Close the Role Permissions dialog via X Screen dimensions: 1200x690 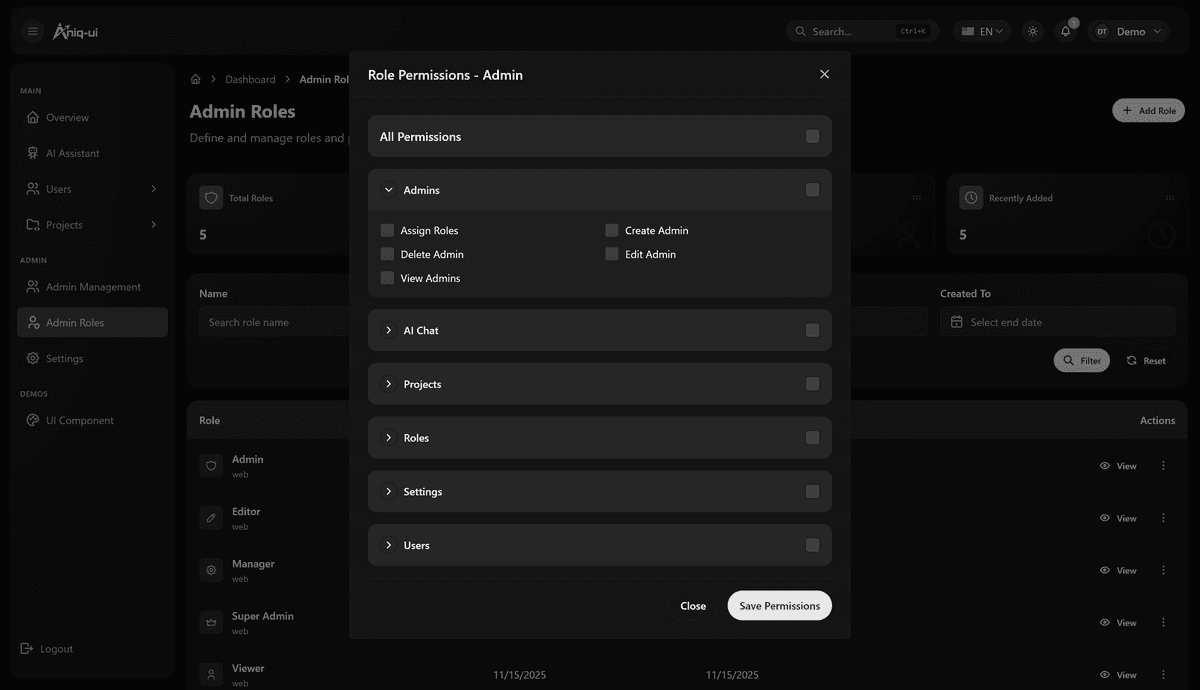coord(824,74)
